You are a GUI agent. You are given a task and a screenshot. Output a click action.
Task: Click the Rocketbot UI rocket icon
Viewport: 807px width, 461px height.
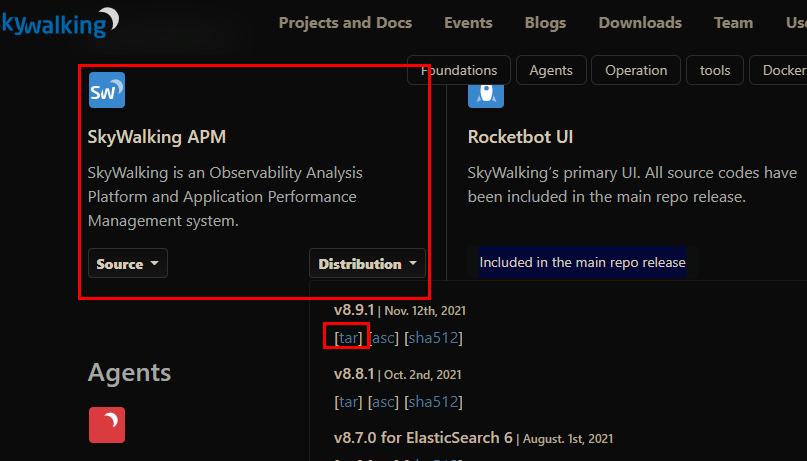click(486, 92)
